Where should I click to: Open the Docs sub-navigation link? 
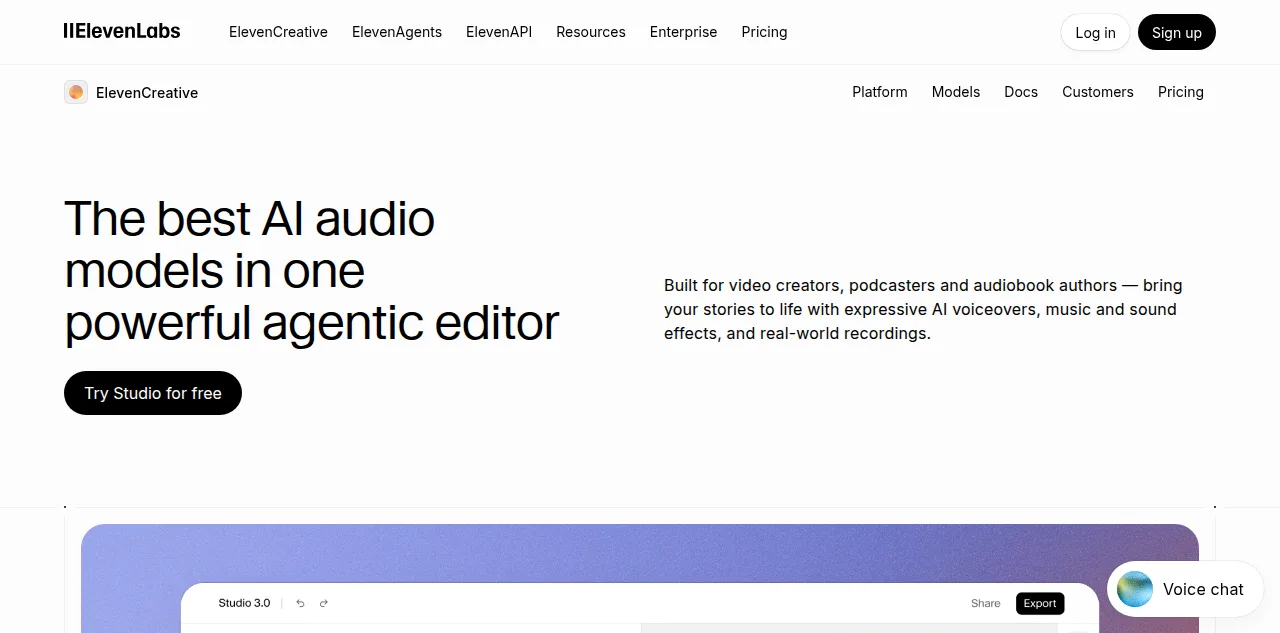pyautogui.click(x=1021, y=92)
